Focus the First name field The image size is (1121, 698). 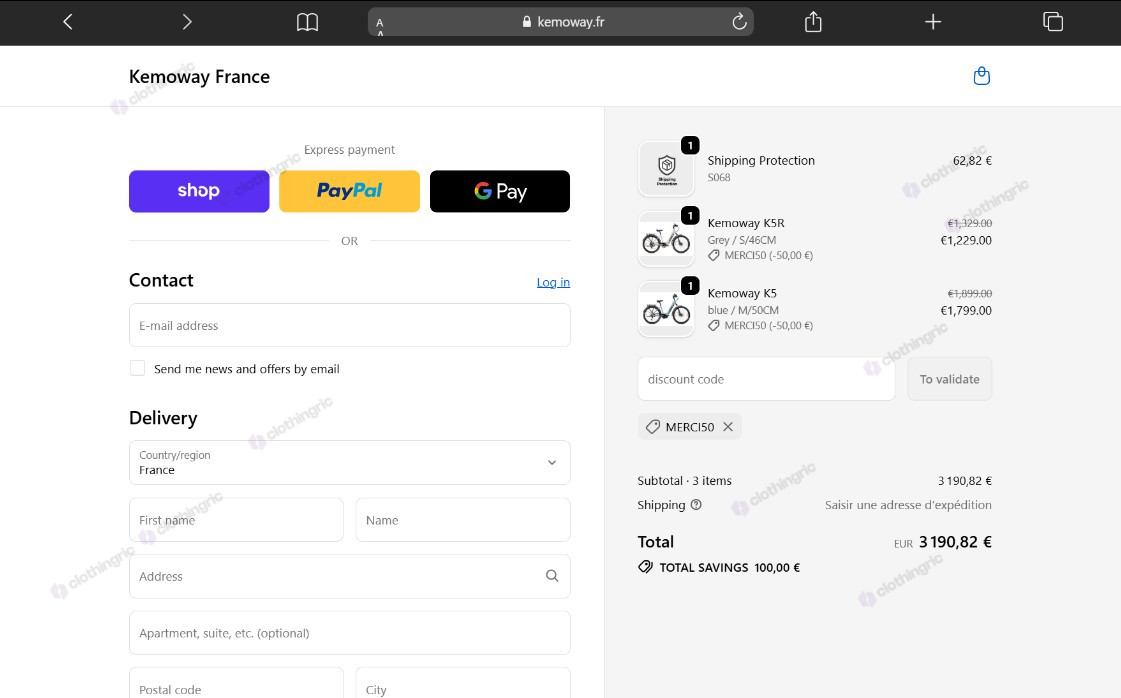[237, 520]
